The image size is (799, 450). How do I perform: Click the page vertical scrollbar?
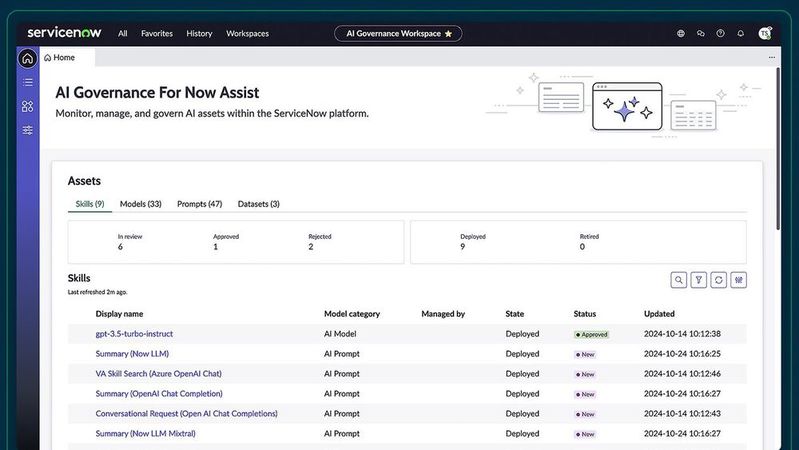tap(778, 149)
